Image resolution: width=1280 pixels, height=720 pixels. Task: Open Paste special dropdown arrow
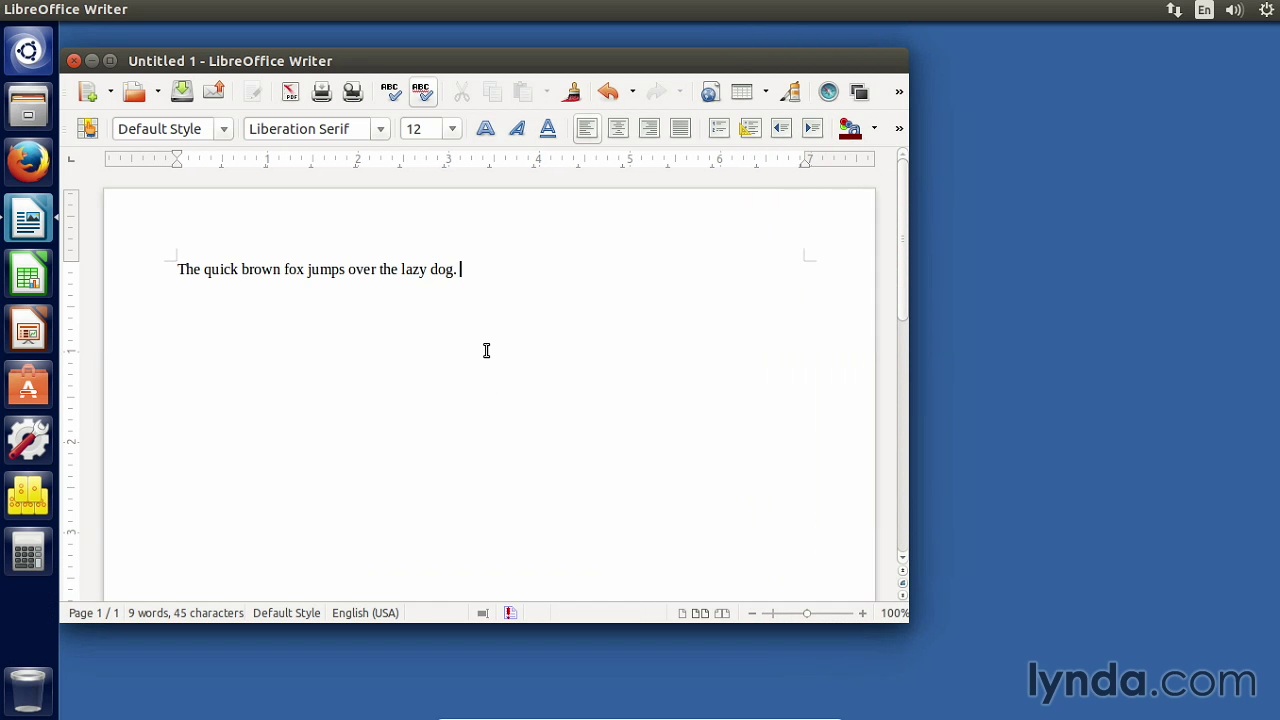(x=546, y=92)
